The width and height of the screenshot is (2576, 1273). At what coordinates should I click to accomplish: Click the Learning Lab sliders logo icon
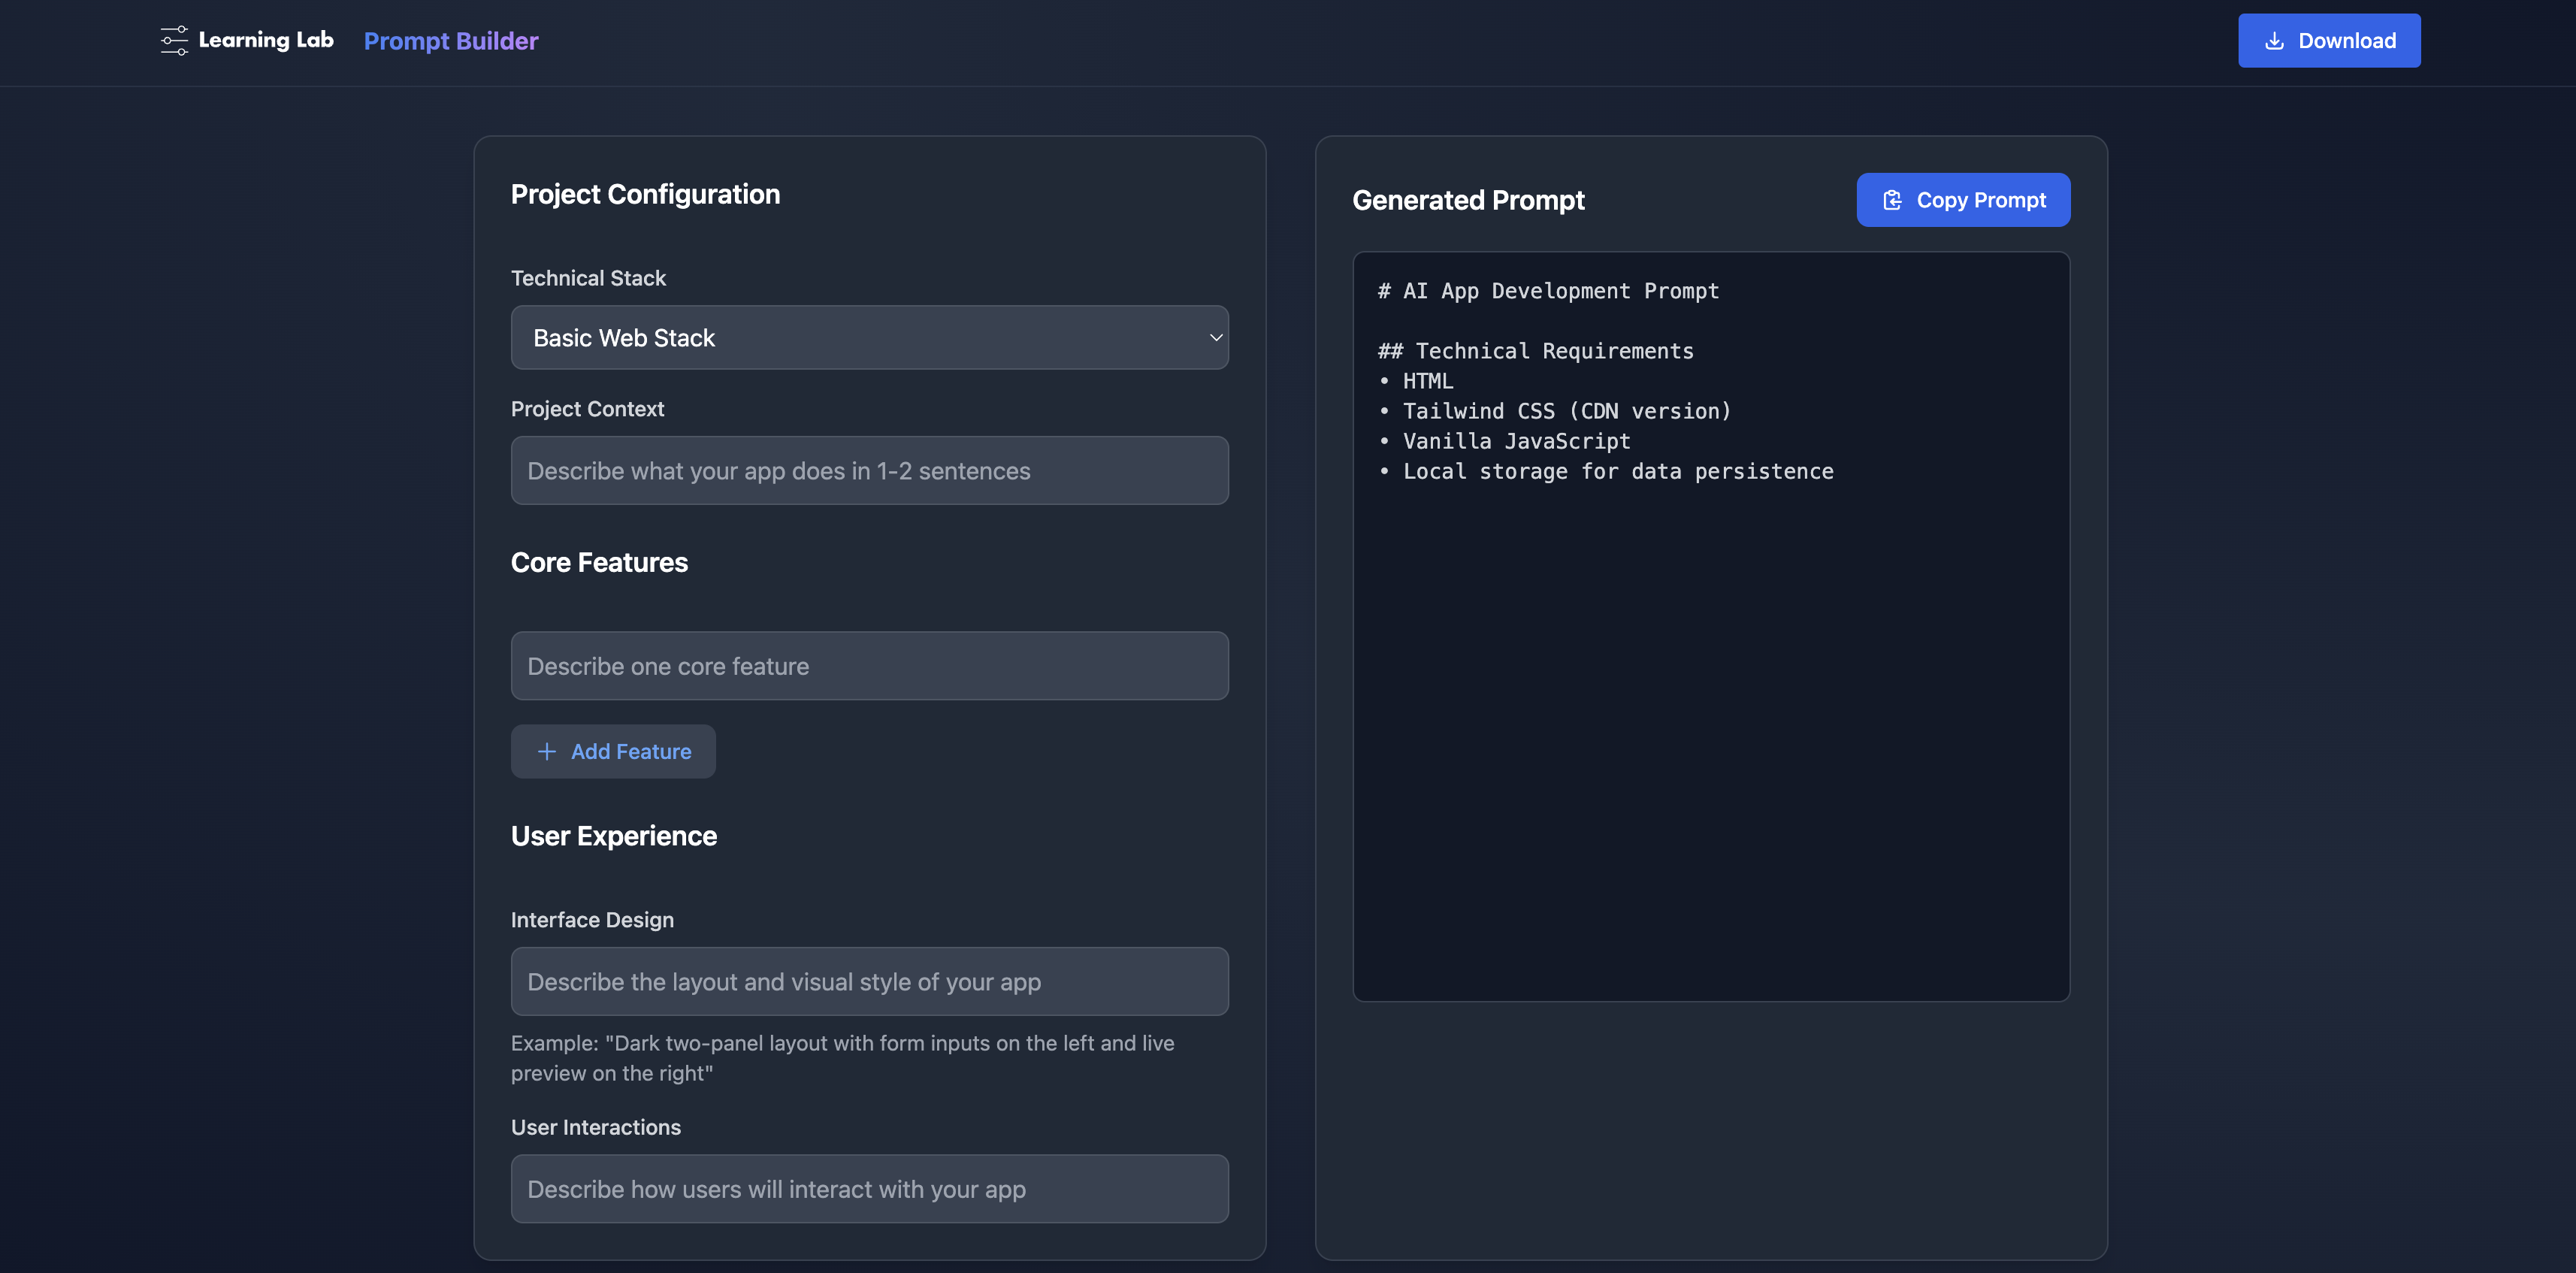tap(174, 40)
